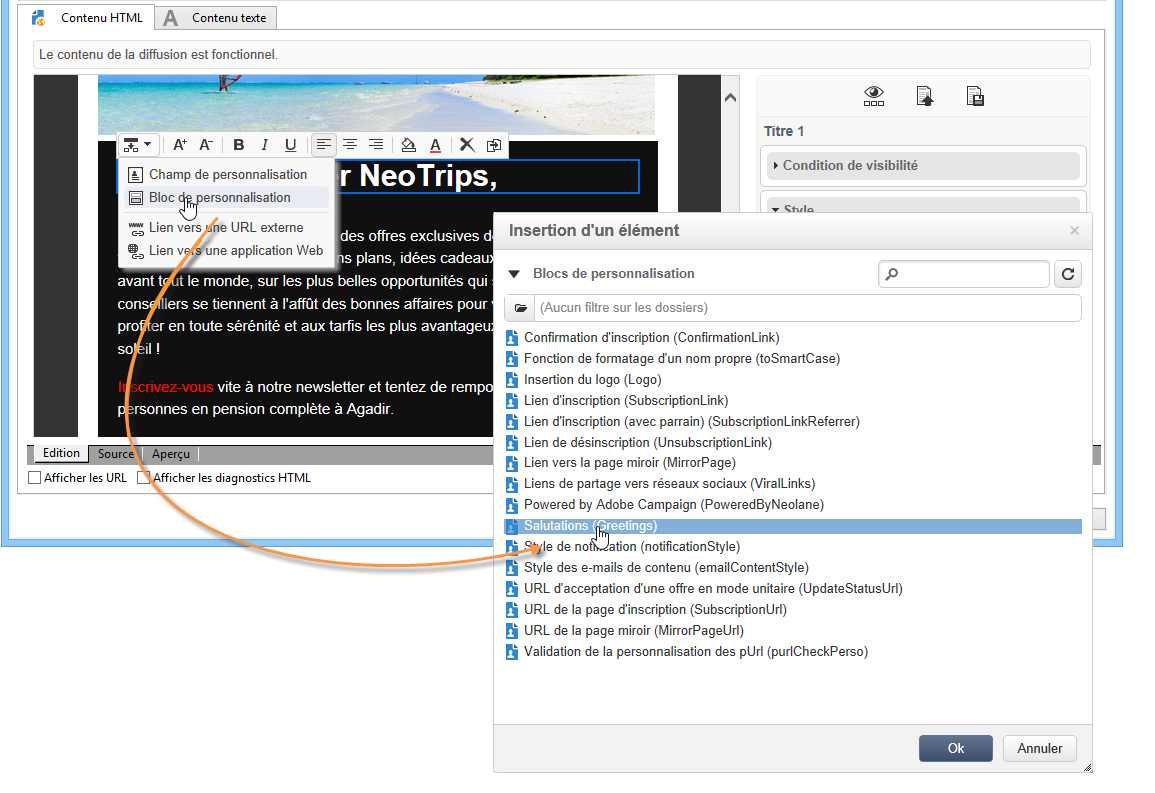
Task: Enable Afficher les URL checkbox
Action: [35, 478]
